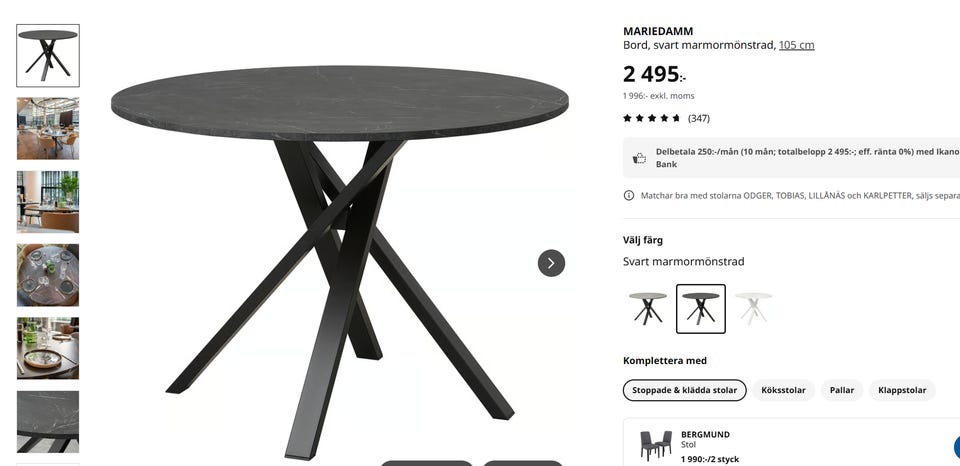Select the Köksstolar filter chip

783,390
